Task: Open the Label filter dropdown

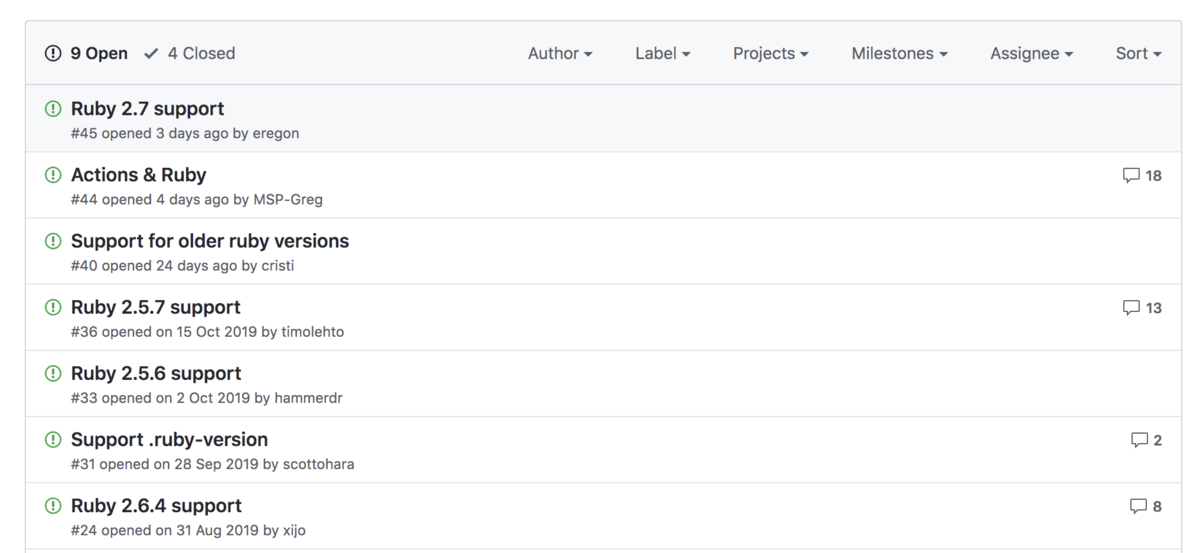Action: 663,53
